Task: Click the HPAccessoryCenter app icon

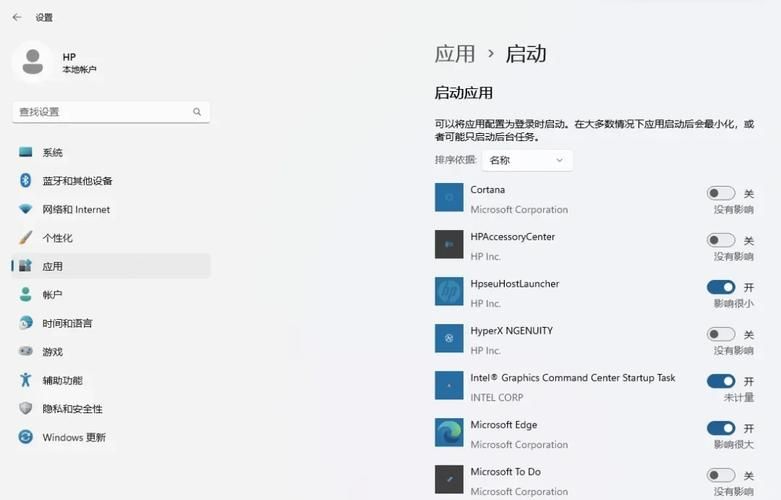Action: click(449, 244)
